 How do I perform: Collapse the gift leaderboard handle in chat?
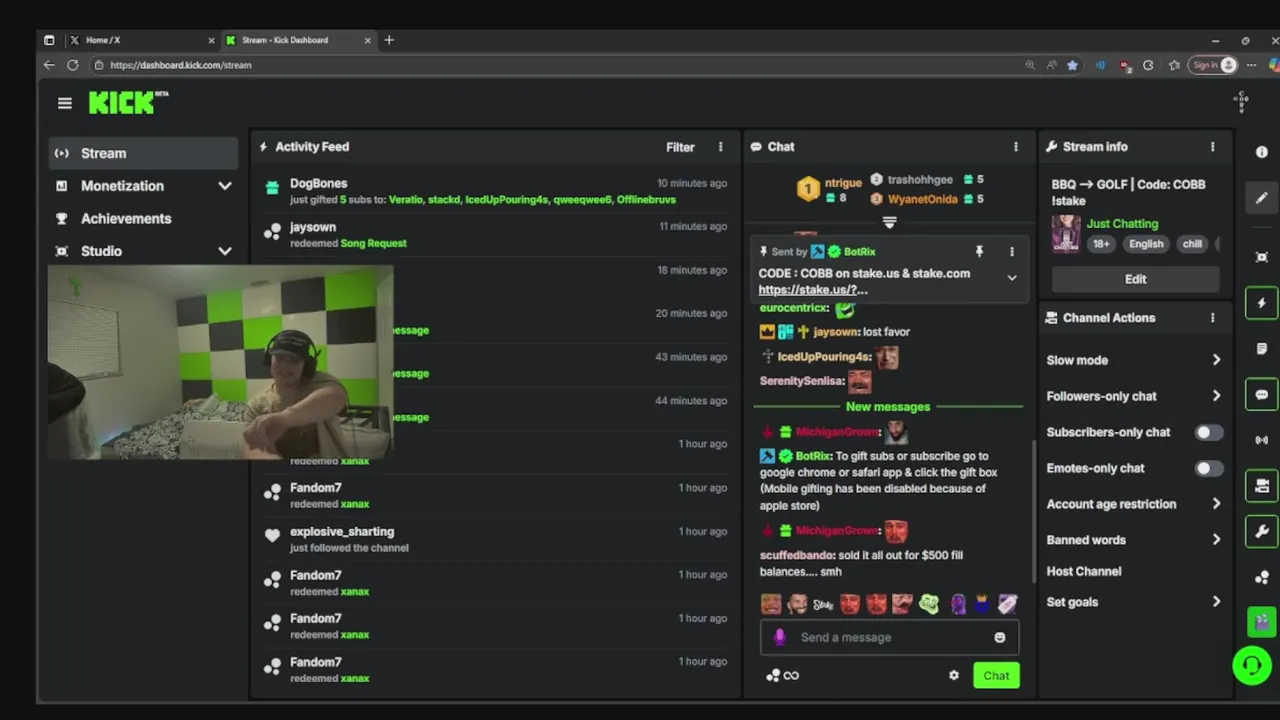[889, 222]
